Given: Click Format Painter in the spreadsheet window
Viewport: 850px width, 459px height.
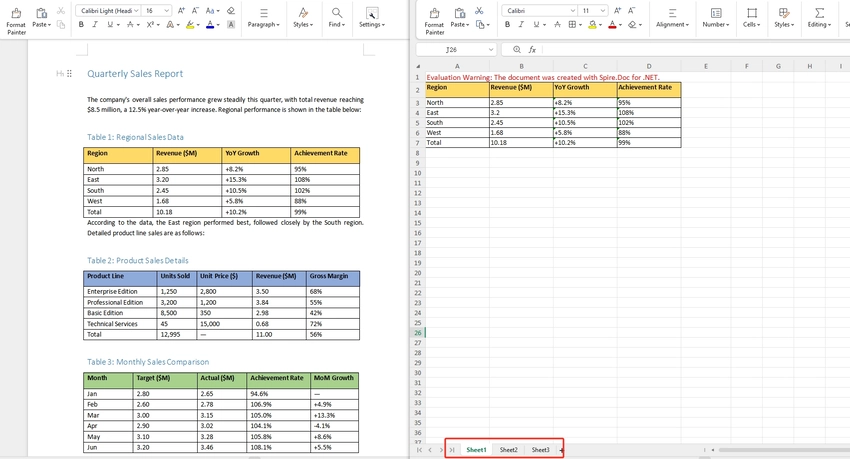Looking at the screenshot, I should point(434,21).
